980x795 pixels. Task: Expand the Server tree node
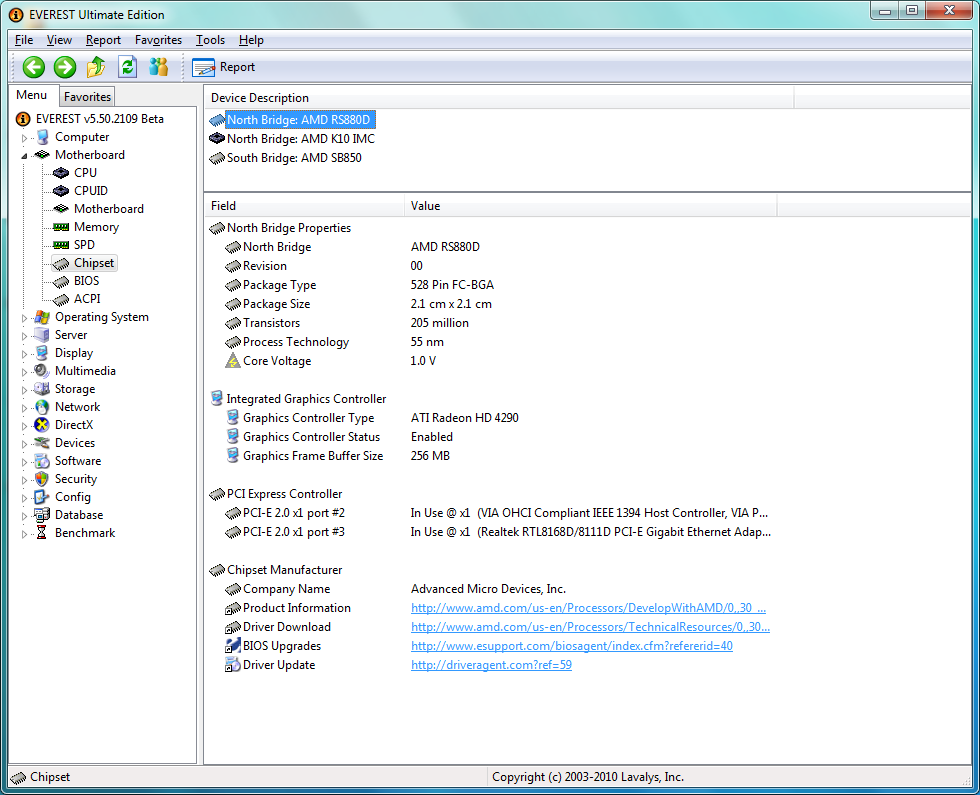[x=24, y=336]
